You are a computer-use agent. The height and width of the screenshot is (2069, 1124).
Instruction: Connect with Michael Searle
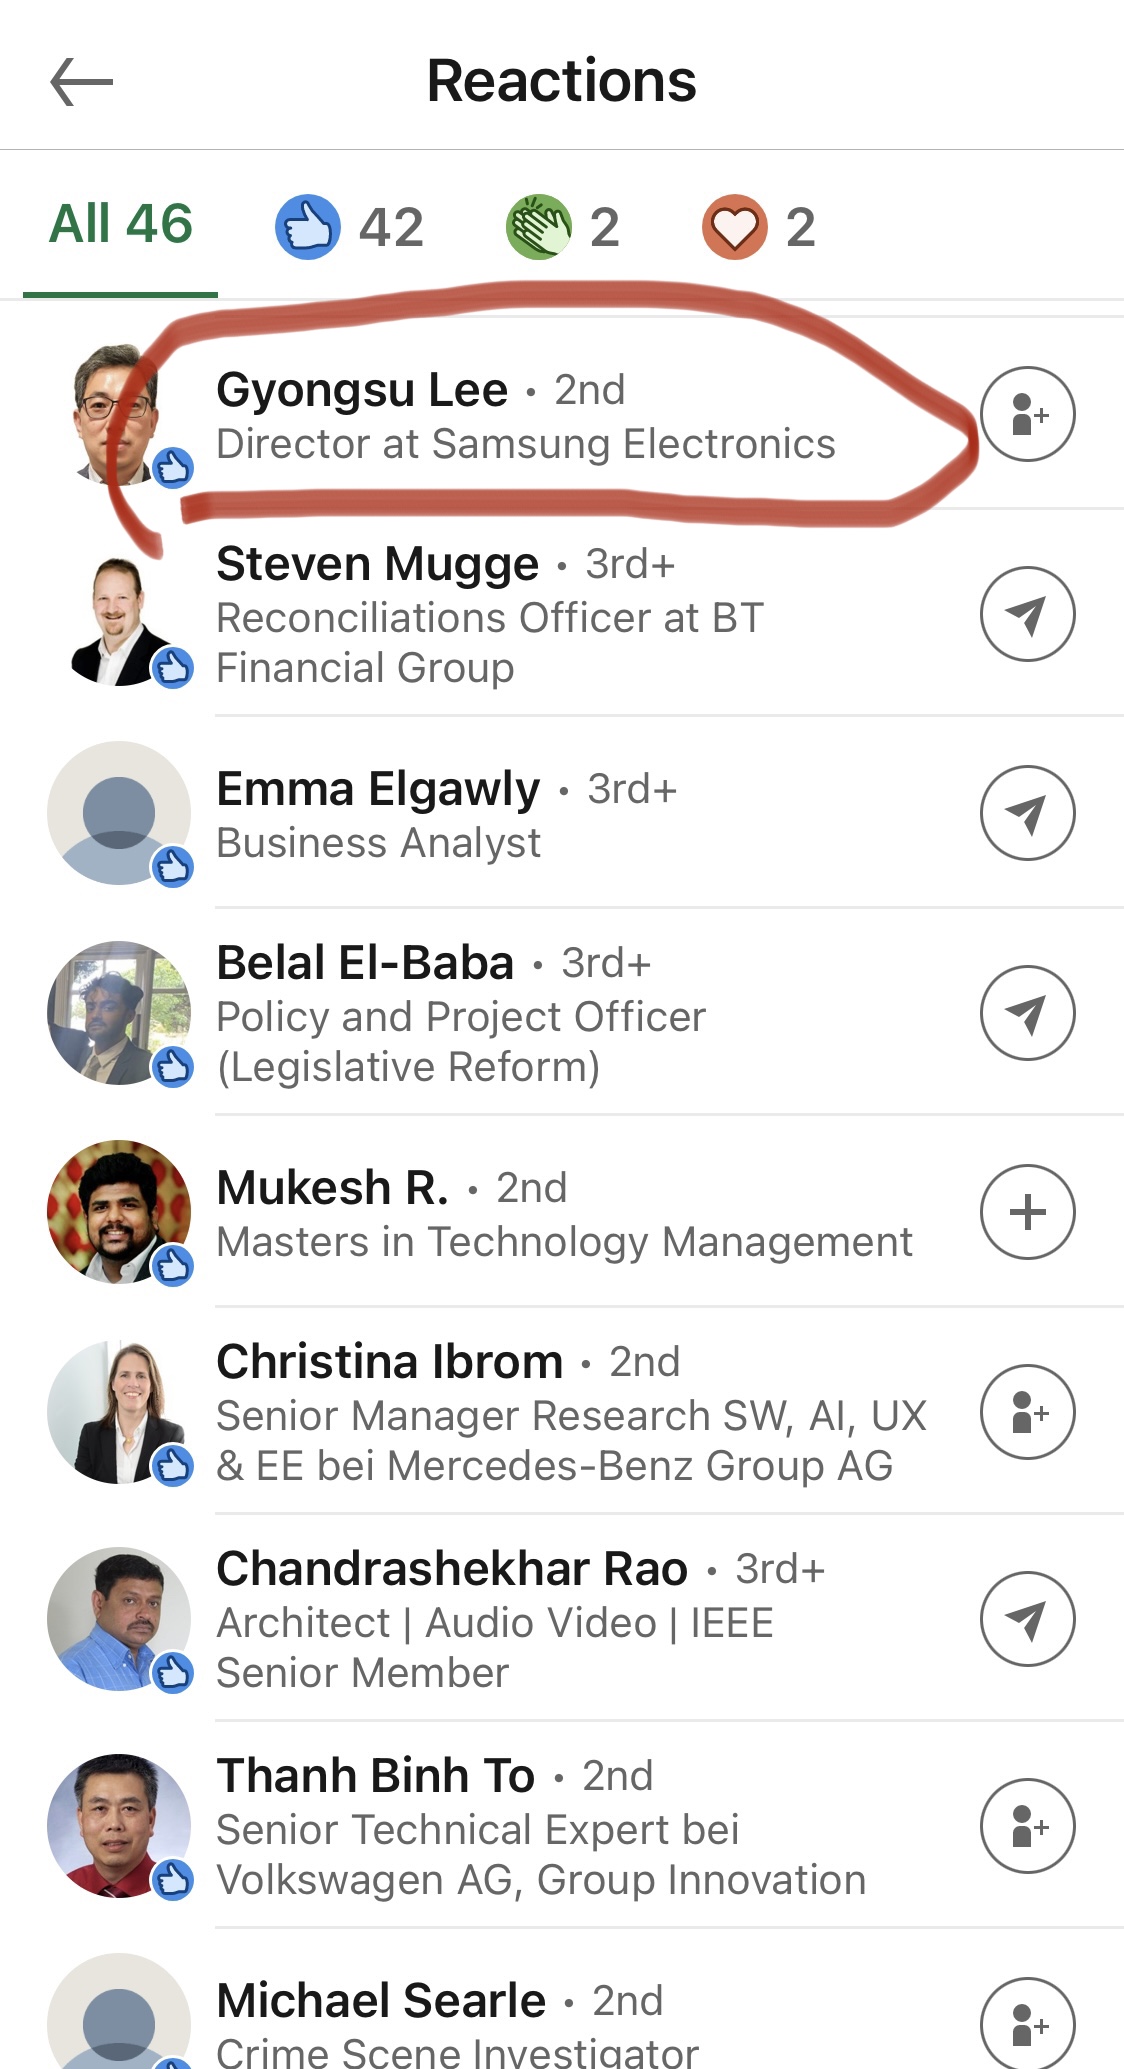(x=1027, y=2025)
